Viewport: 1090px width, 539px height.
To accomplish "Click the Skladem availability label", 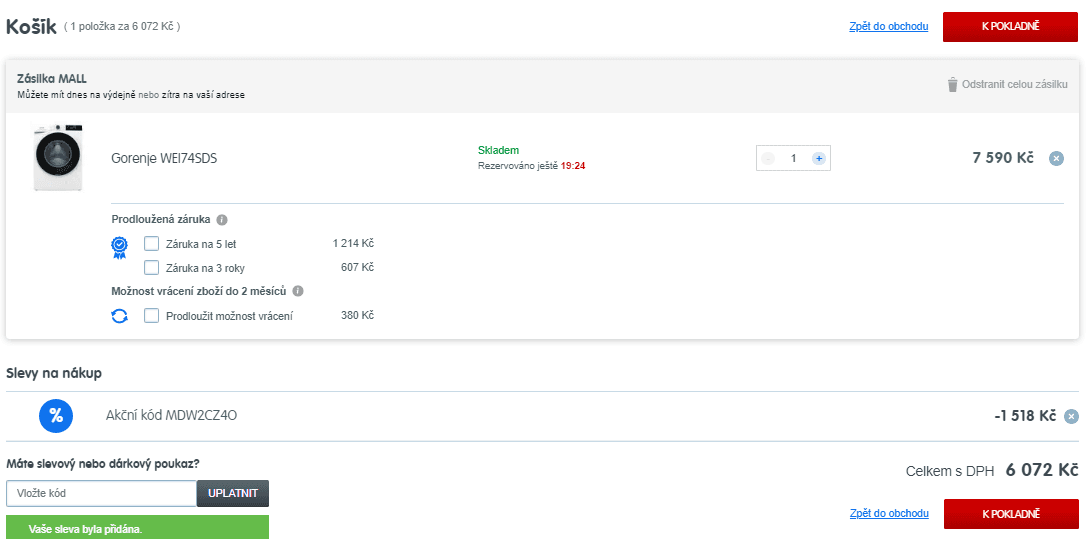I will click(498, 150).
